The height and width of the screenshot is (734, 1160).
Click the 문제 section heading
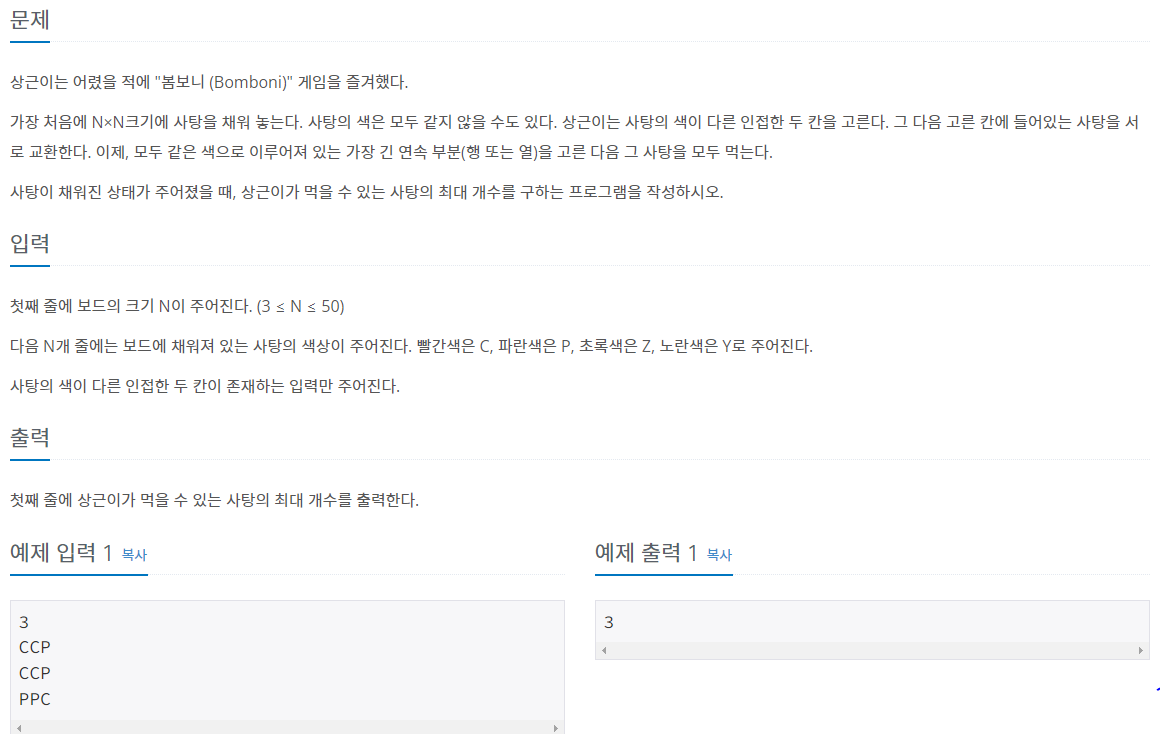[30, 20]
